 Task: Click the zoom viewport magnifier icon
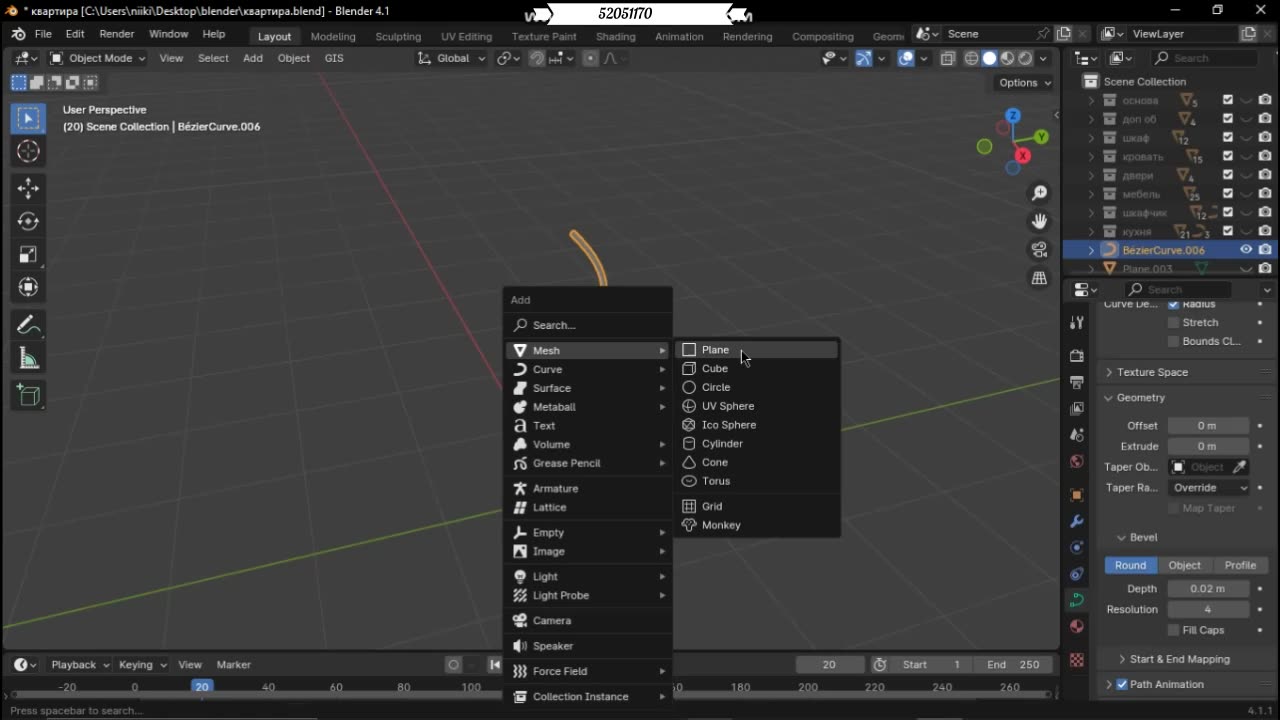pos(1040,193)
